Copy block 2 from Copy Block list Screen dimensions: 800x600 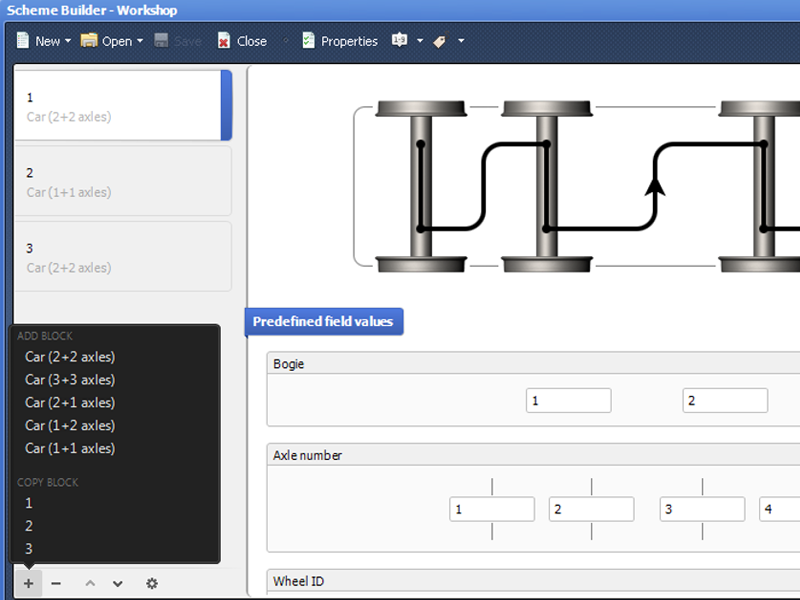pos(29,526)
